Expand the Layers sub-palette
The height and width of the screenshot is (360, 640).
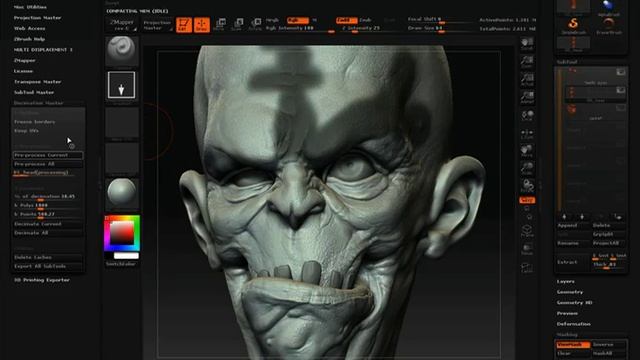point(566,282)
